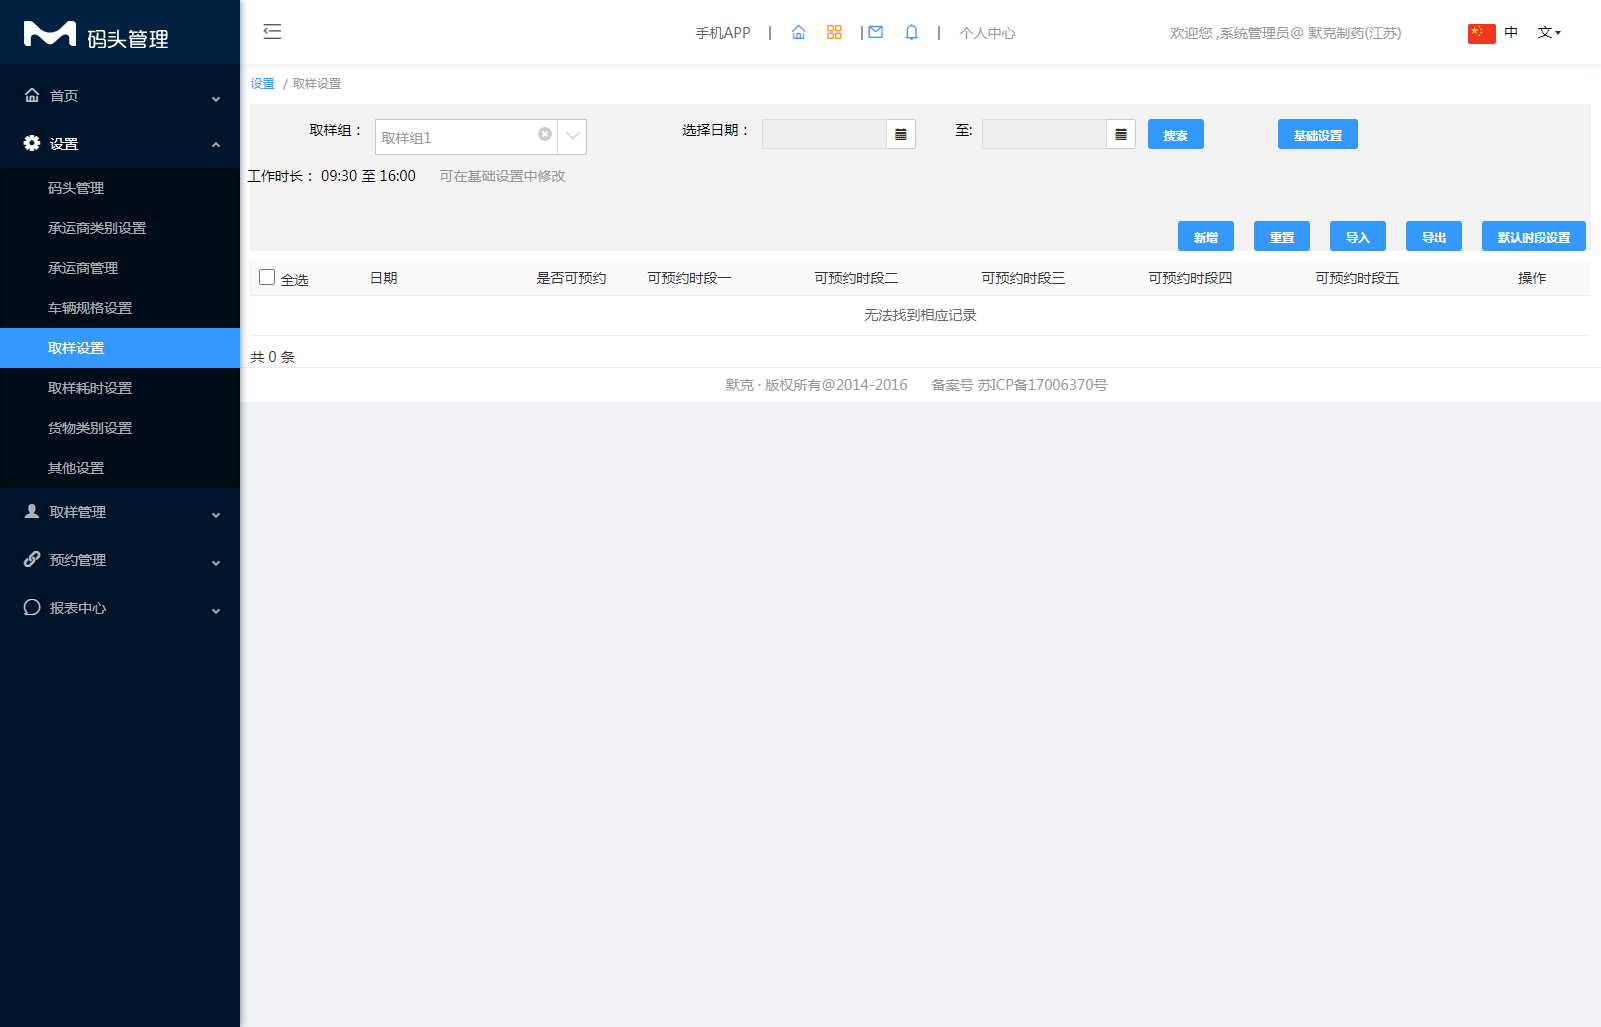Click the end date input field
The image size is (1601, 1027).
[x=1044, y=134]
